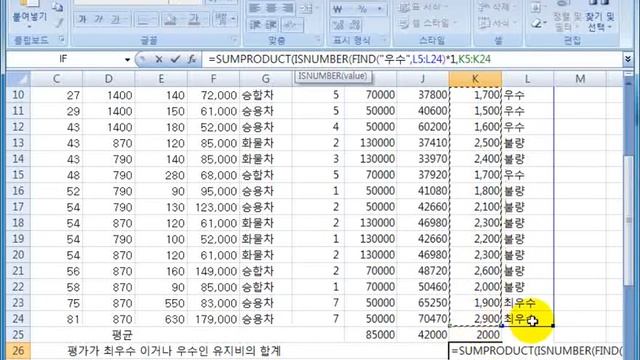
Task: Click the Fill icon in editing group
Action: click(537, 8)
